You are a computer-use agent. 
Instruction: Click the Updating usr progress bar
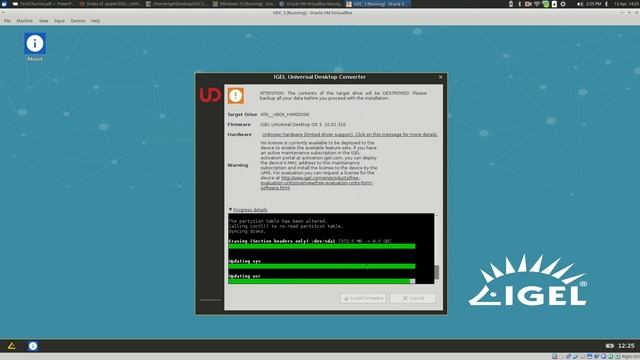click(322, 281)
